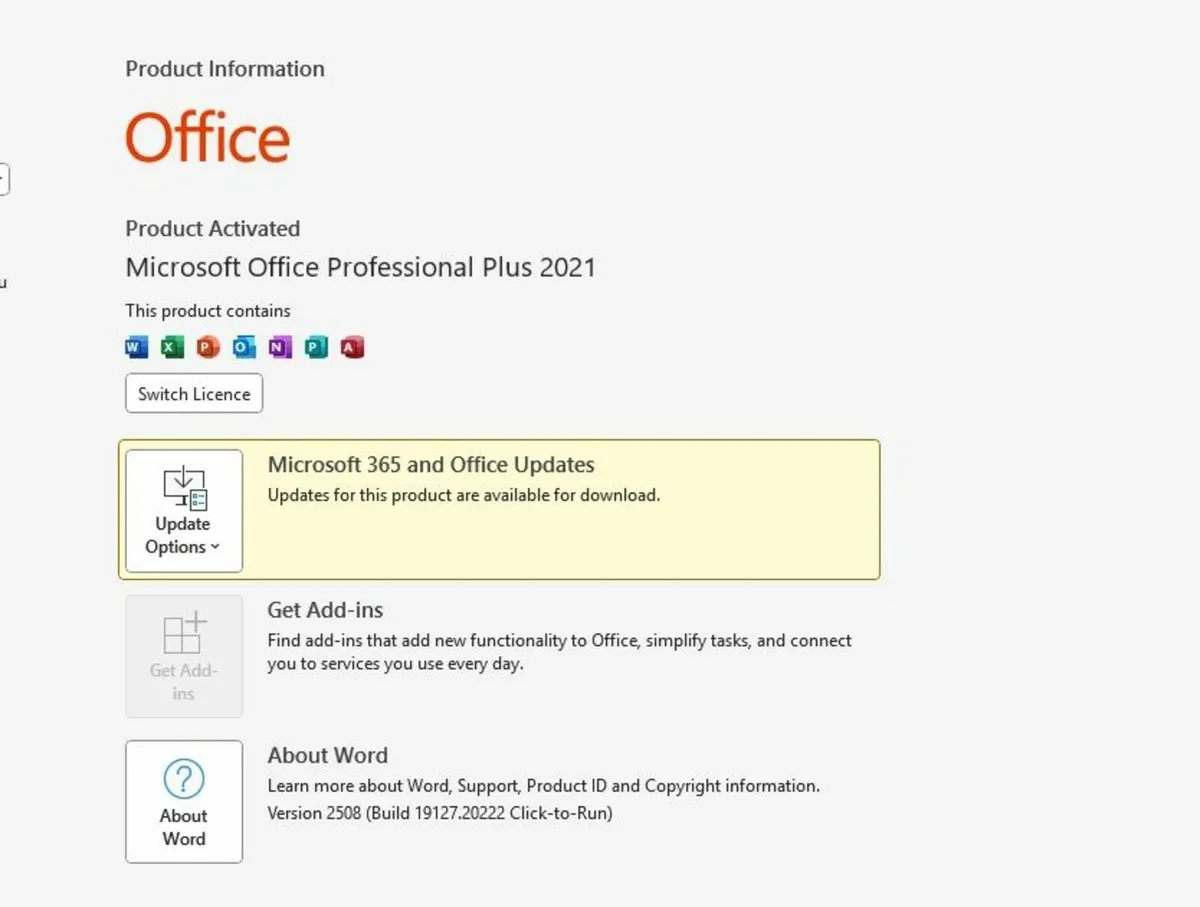
Task: Open the About Word tile with question mark
Action: 184,801
